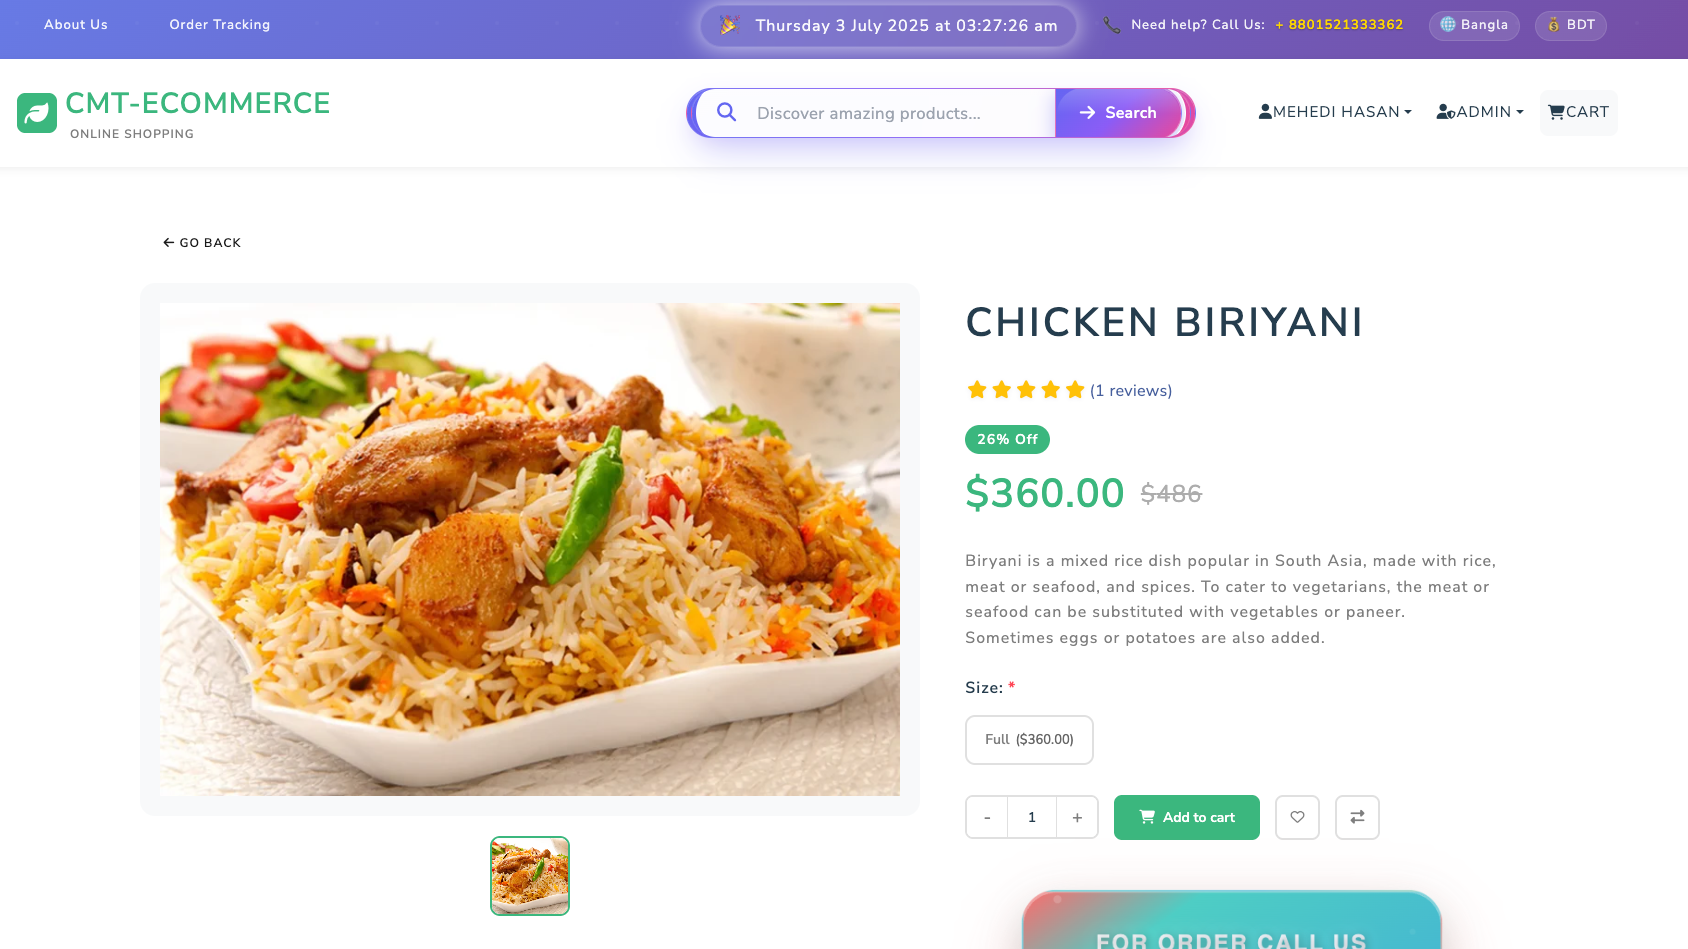Image resolution: width=1688 pixels, height=949 pixels.
Task: Click the magnifying glass search icon
Action: click(727, 113)
